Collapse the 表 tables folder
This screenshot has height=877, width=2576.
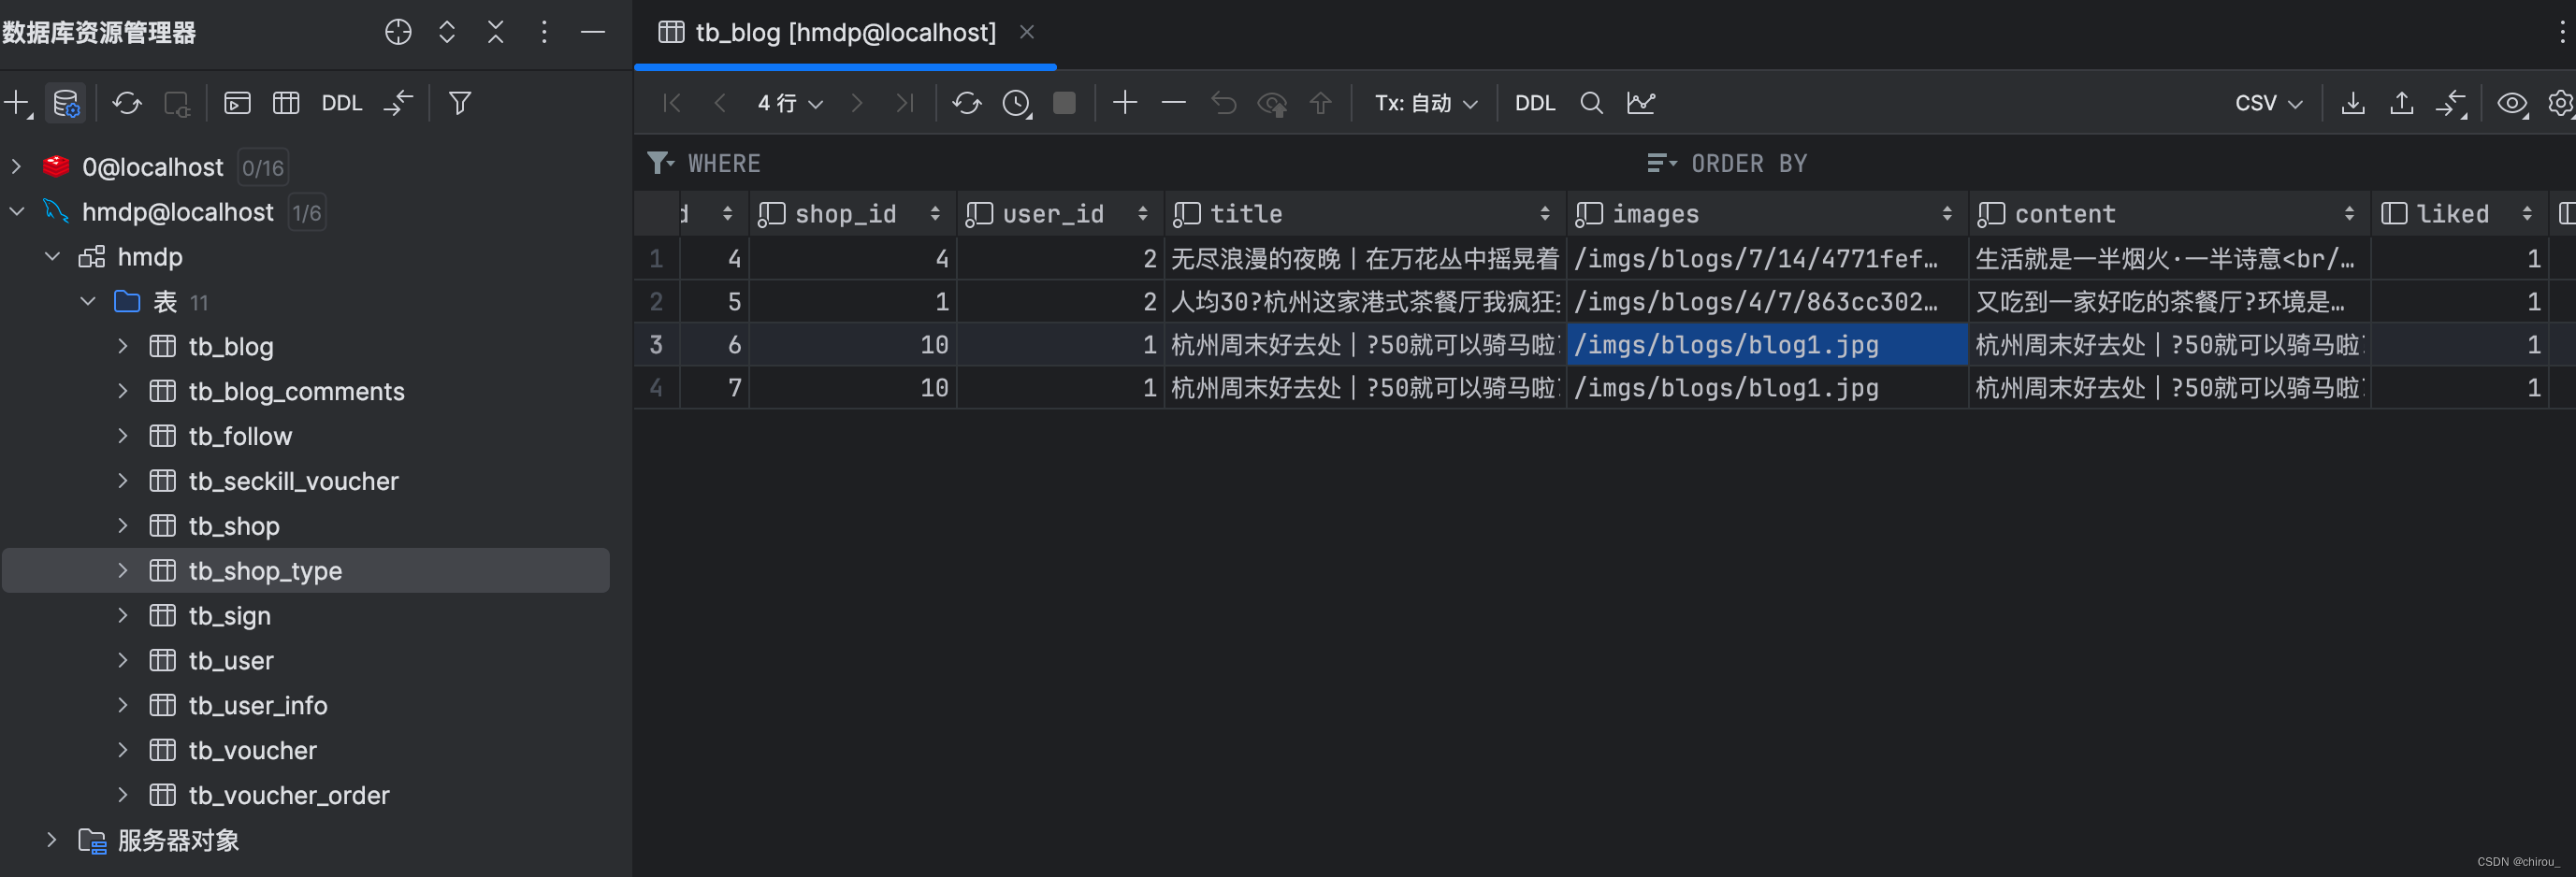(x=88, y=301)
